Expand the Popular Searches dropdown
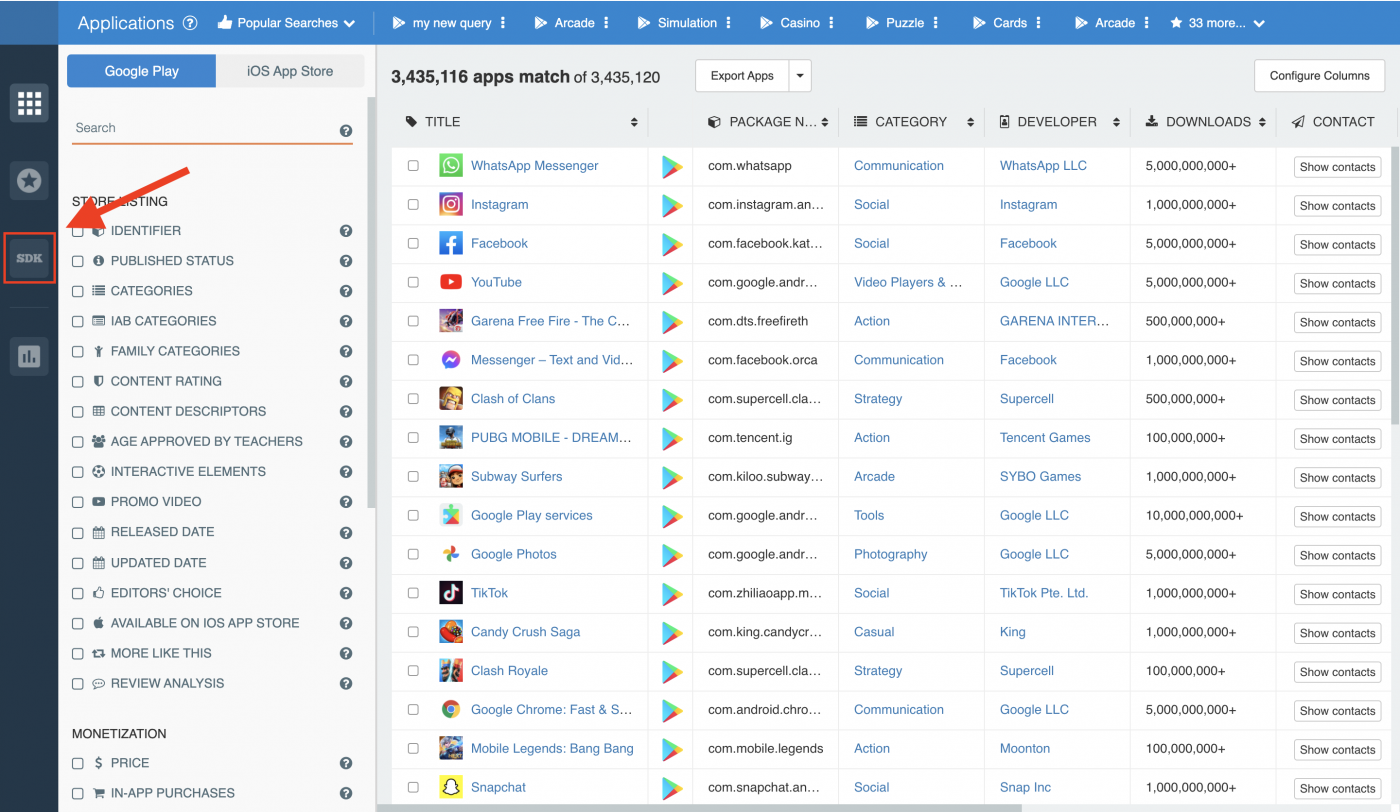Screen dimensions: 1400x812 pos(286,22)
